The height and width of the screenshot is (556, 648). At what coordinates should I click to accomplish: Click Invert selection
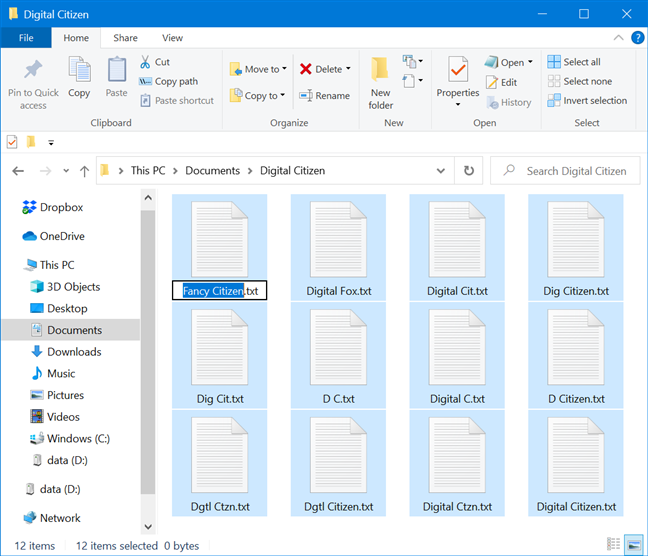[x=587, y=100]
